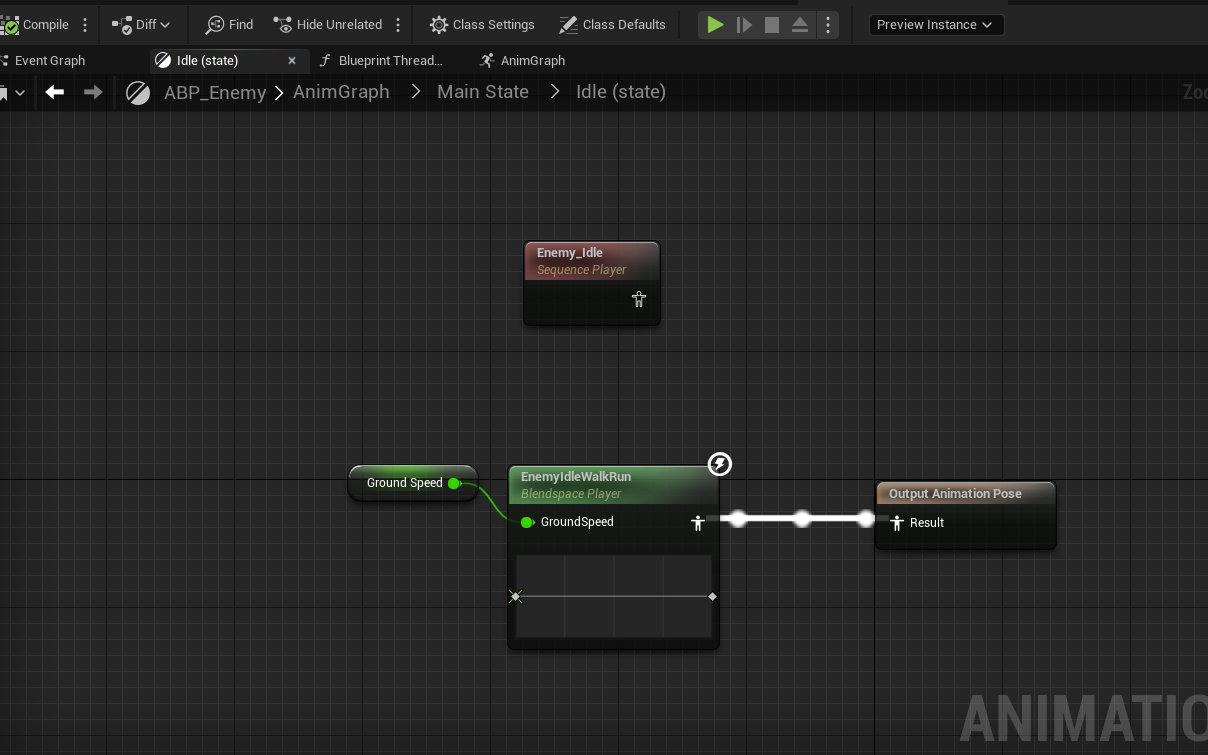Click Enemy_Idle node output pose pin

click(638, 299)
